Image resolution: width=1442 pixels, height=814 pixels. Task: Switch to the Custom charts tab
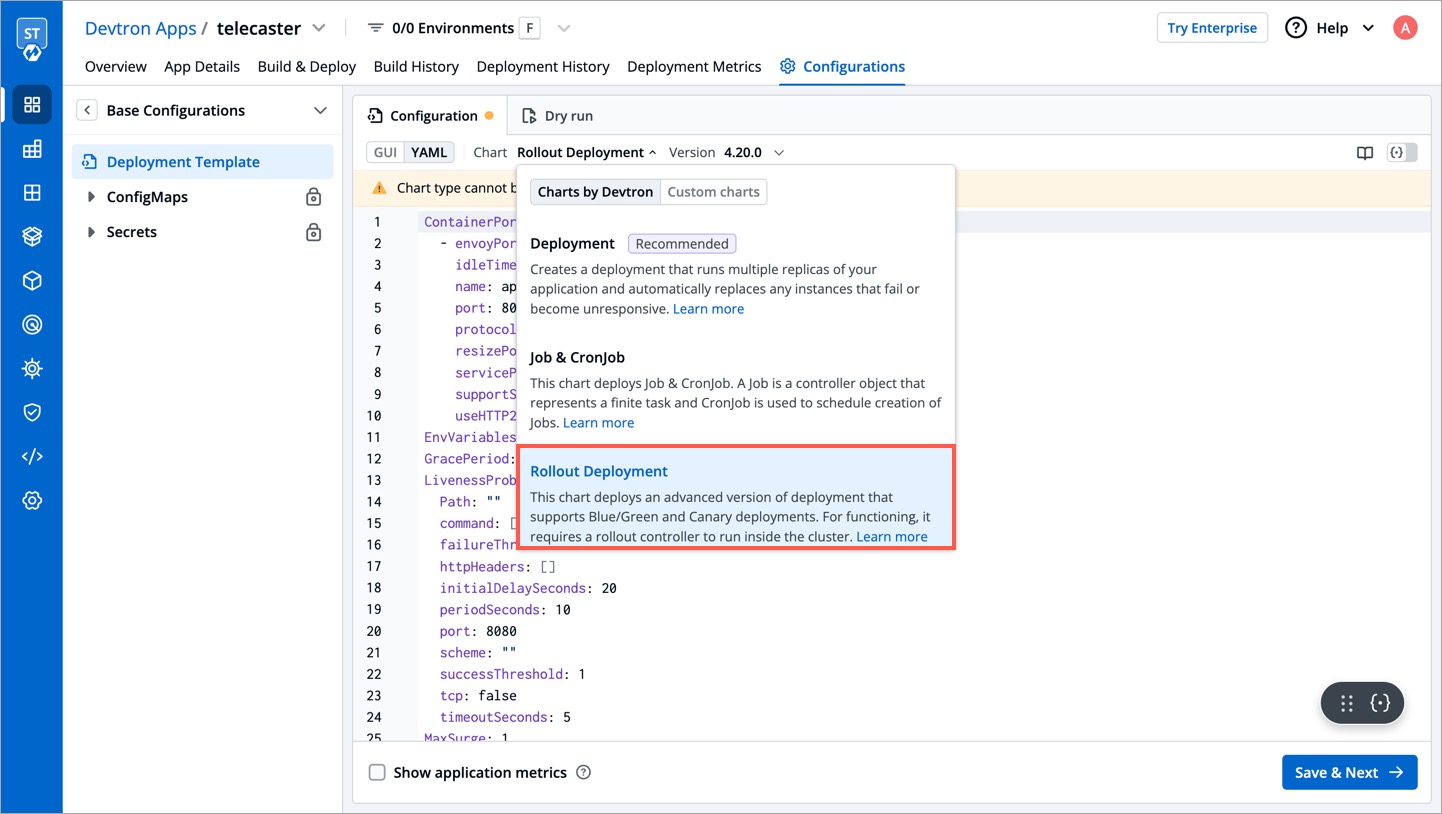point(713,192)
